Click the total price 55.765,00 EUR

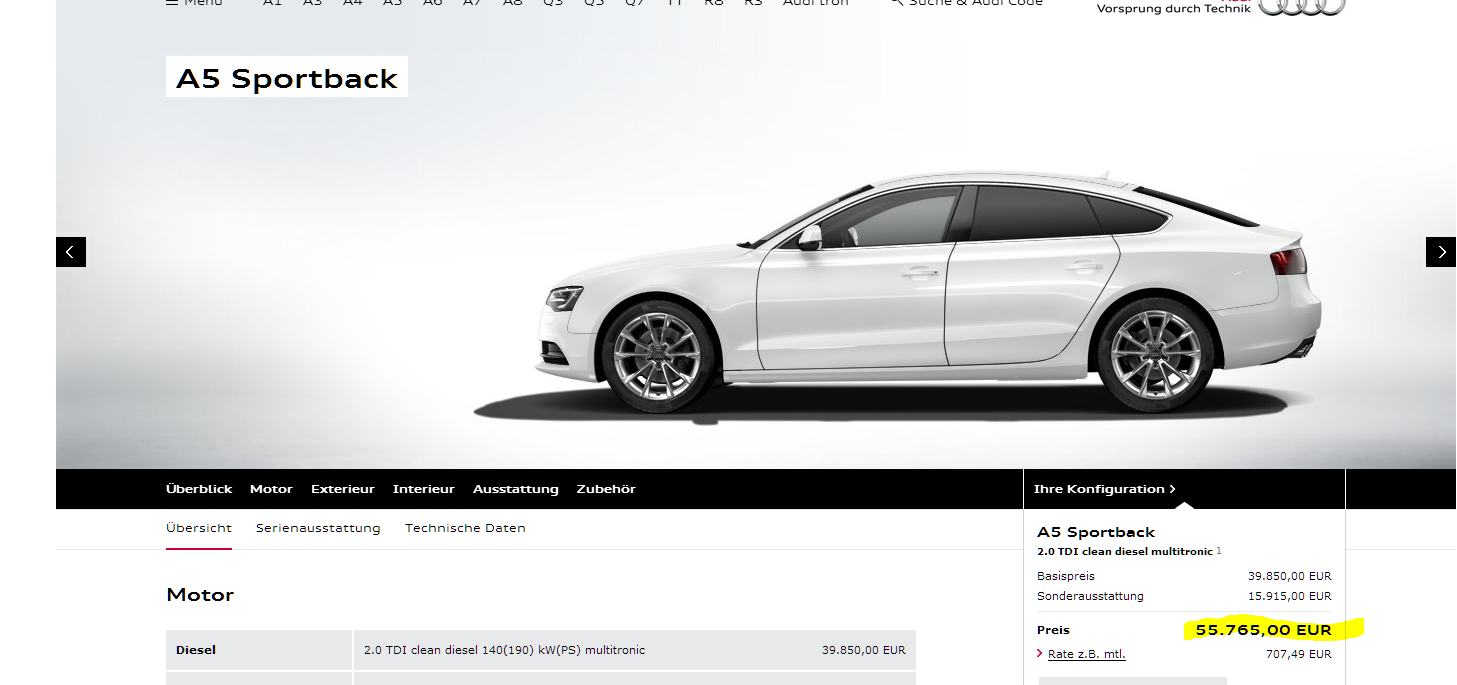[x=1264, y=630]
